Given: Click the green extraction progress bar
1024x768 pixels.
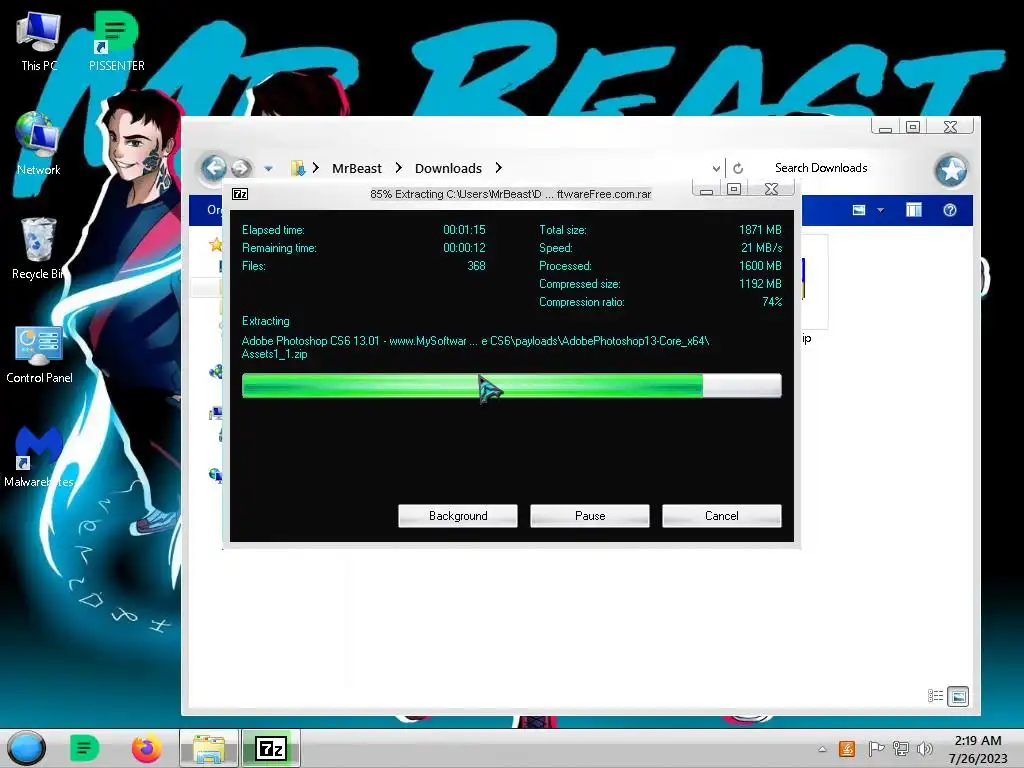Looking at the screenshot, I should point(511,385).
